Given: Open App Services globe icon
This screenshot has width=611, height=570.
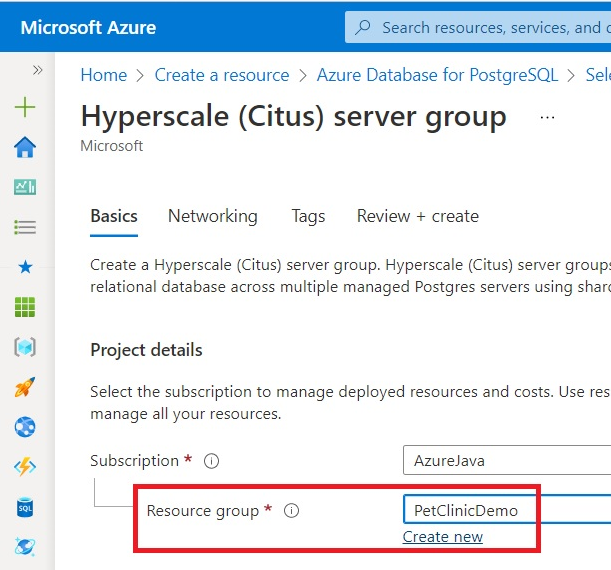Looking at the screenshot, I should click(x=25, y=427).
